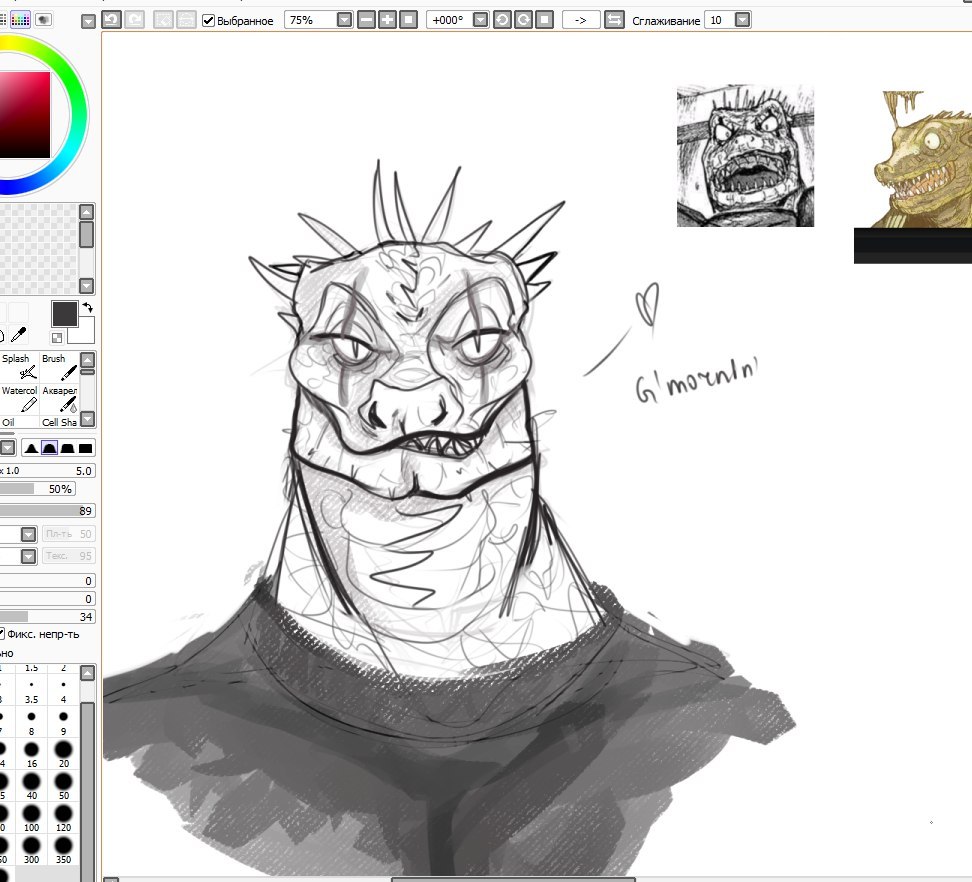
Task: Click the Undo arrow in the top toolbar
Action: click(x=111, y=20)
